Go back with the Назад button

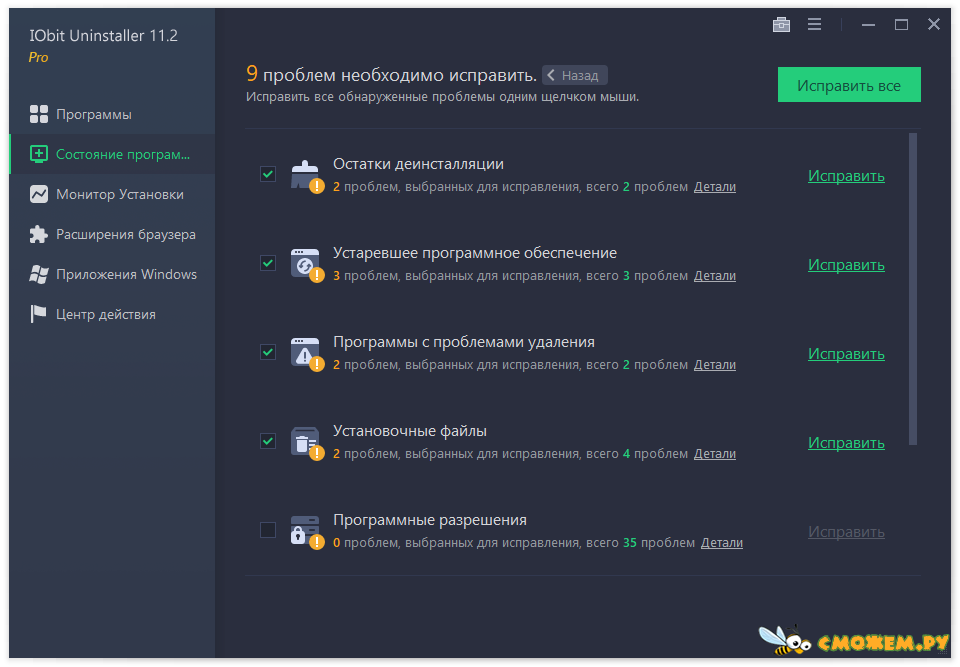tap(574, 75)
